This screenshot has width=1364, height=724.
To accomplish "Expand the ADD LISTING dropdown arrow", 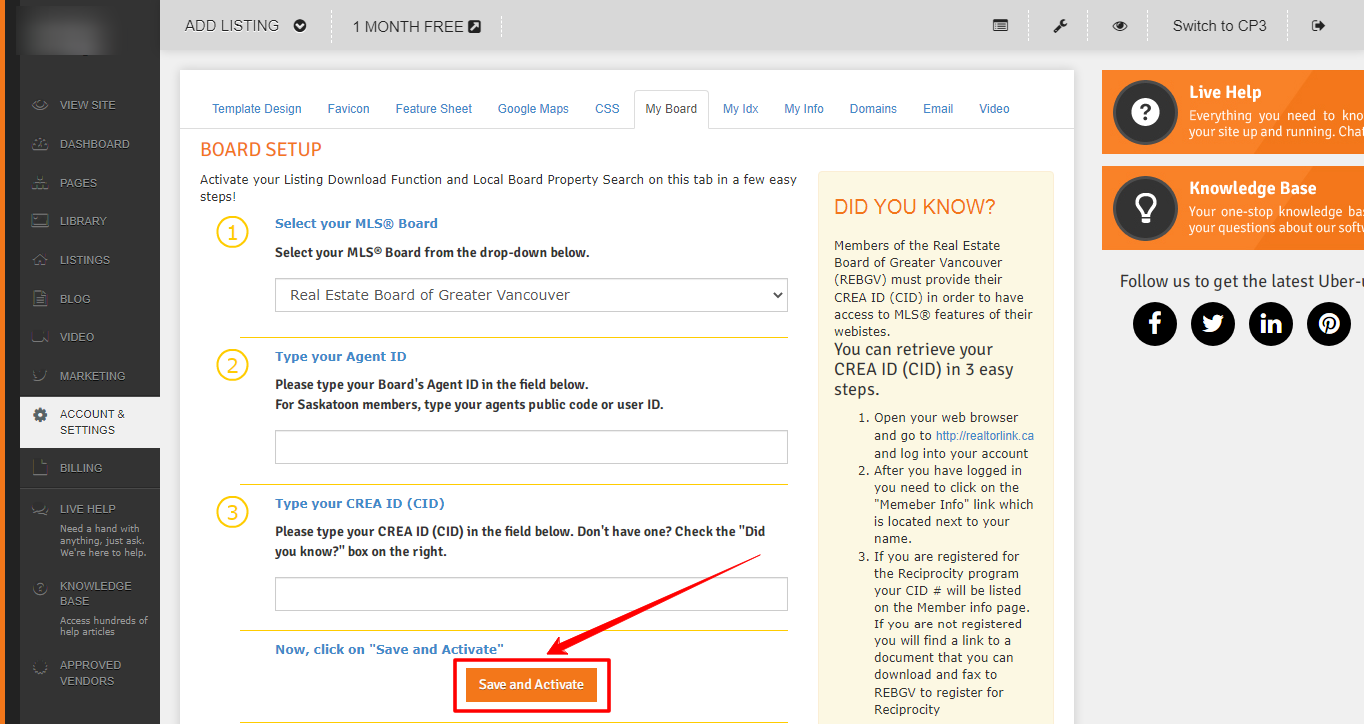I will click(x=300, y=26).
